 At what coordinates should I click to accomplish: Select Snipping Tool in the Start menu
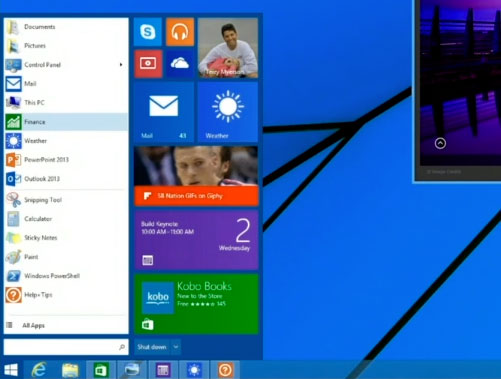[x=66, y=200]
